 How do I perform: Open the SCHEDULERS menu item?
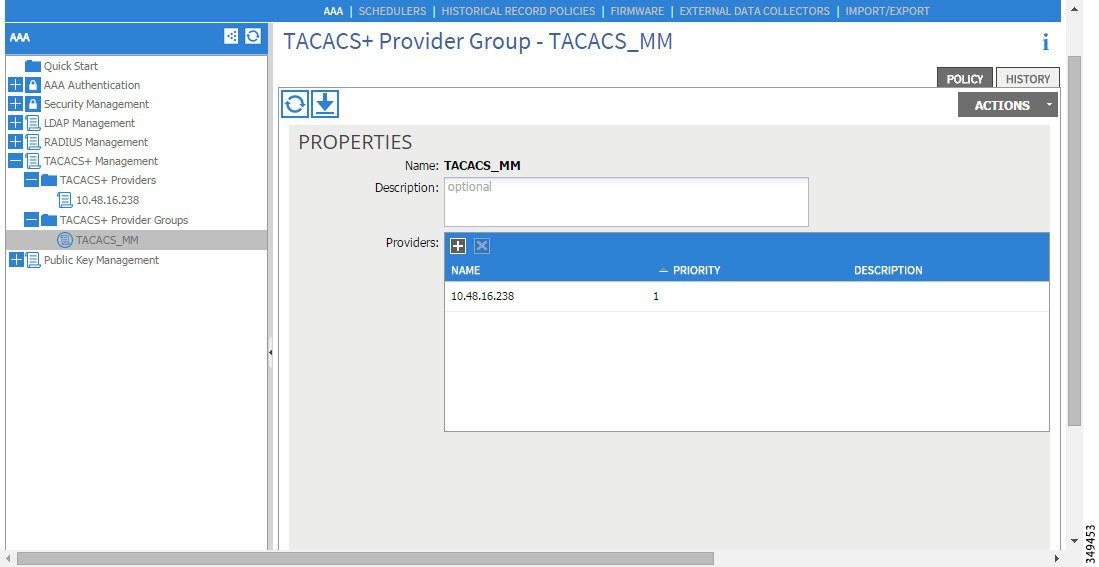(x=392, y=11)
